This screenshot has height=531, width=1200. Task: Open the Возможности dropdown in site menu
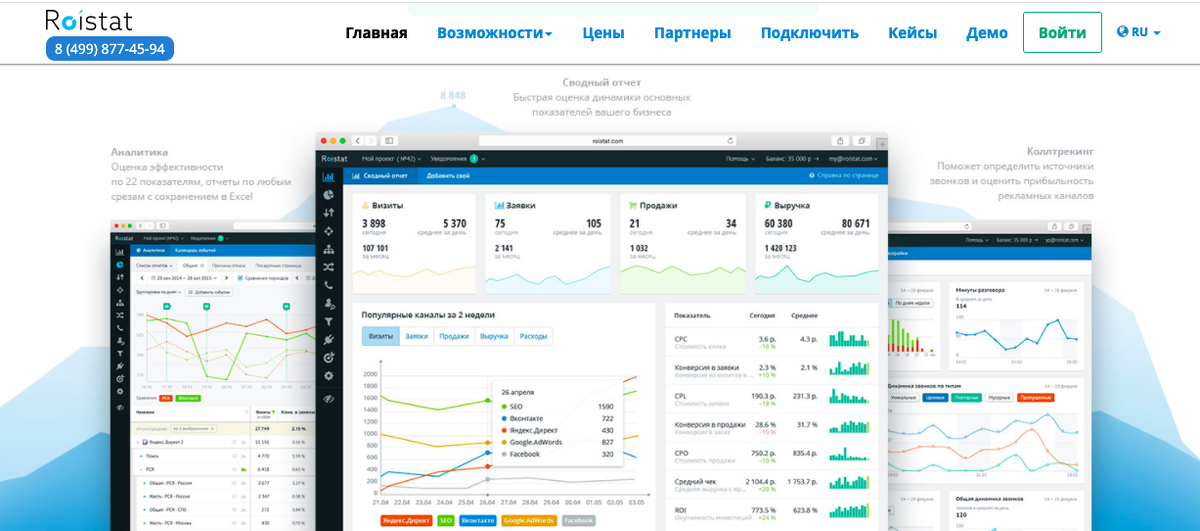[494, 33]
